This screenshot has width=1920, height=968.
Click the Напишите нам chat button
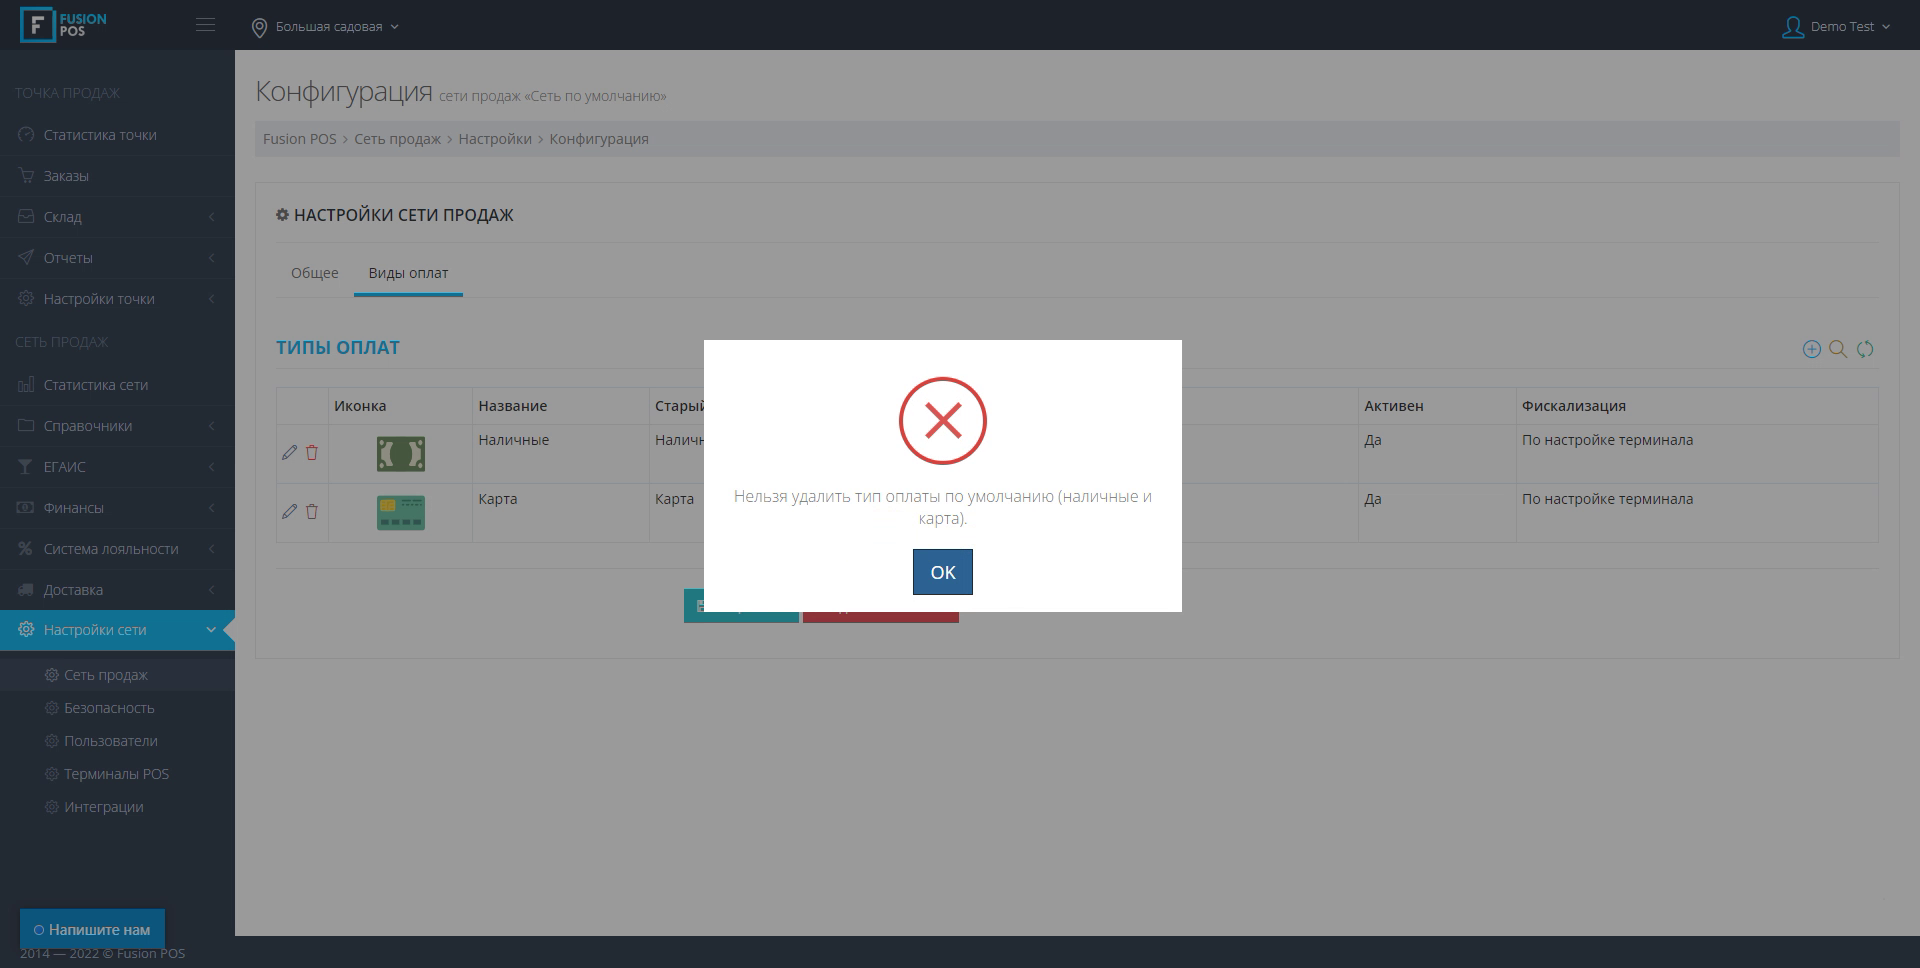92,929
